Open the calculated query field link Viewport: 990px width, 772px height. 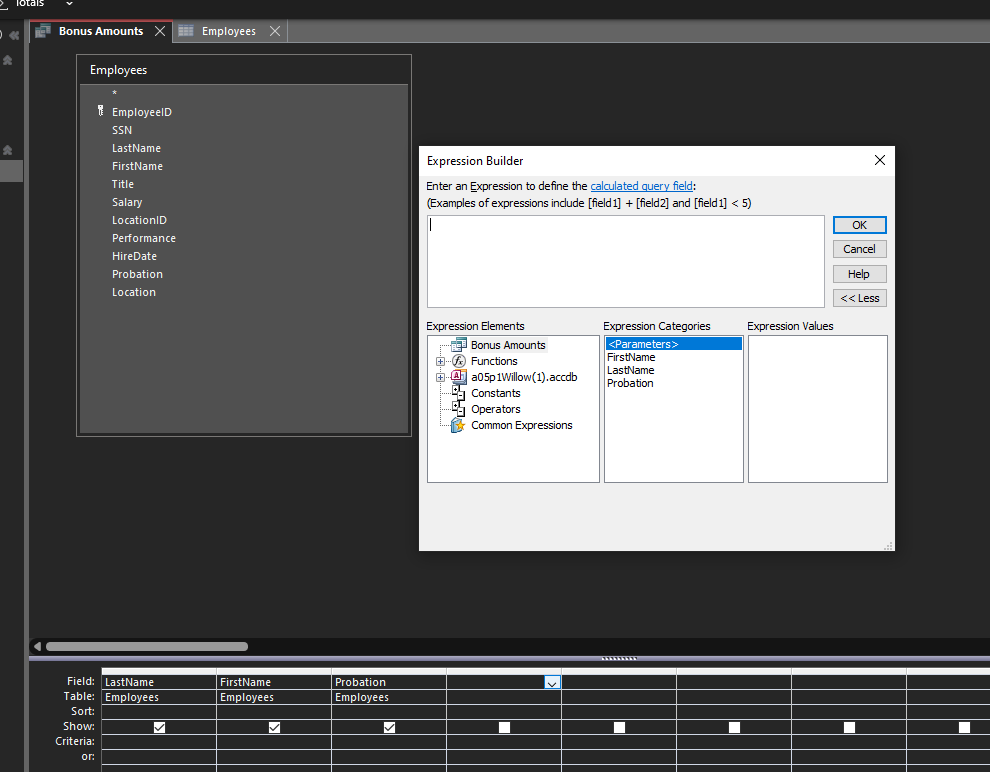click(x=641, y=186)
